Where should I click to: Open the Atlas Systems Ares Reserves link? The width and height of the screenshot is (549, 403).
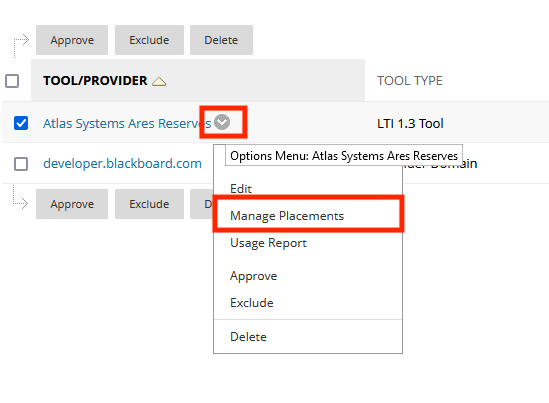pyautogui.click(x=127, y=124)
